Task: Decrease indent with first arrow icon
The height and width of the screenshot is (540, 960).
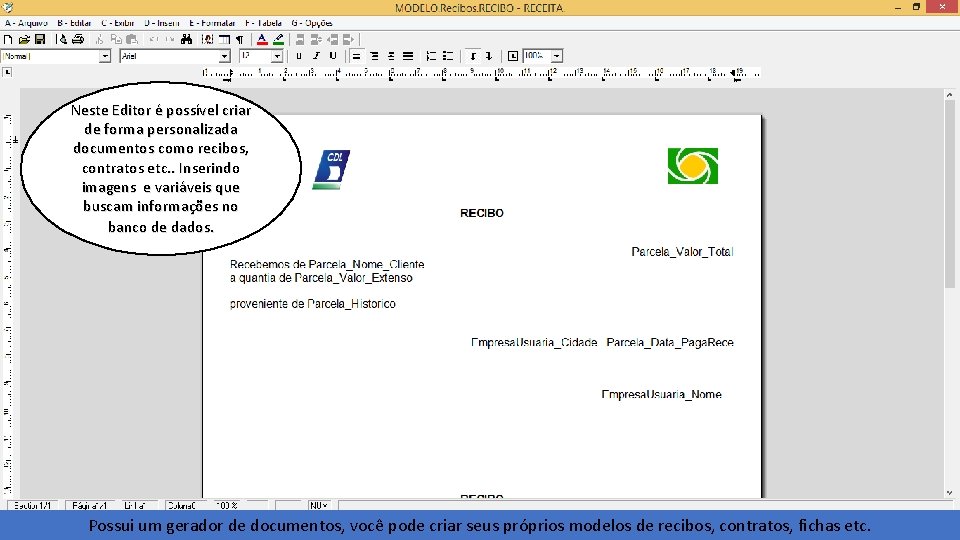Action: click(x=473, y=56)
